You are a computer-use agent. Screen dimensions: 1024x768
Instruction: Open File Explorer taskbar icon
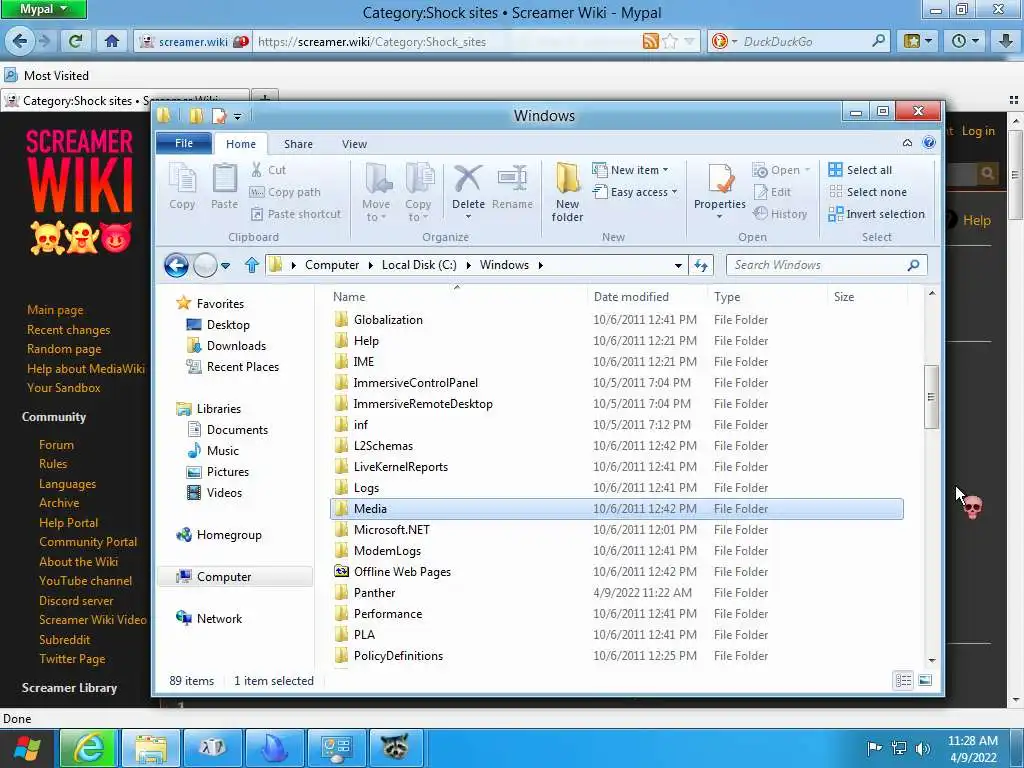click(x=151, y=748)
